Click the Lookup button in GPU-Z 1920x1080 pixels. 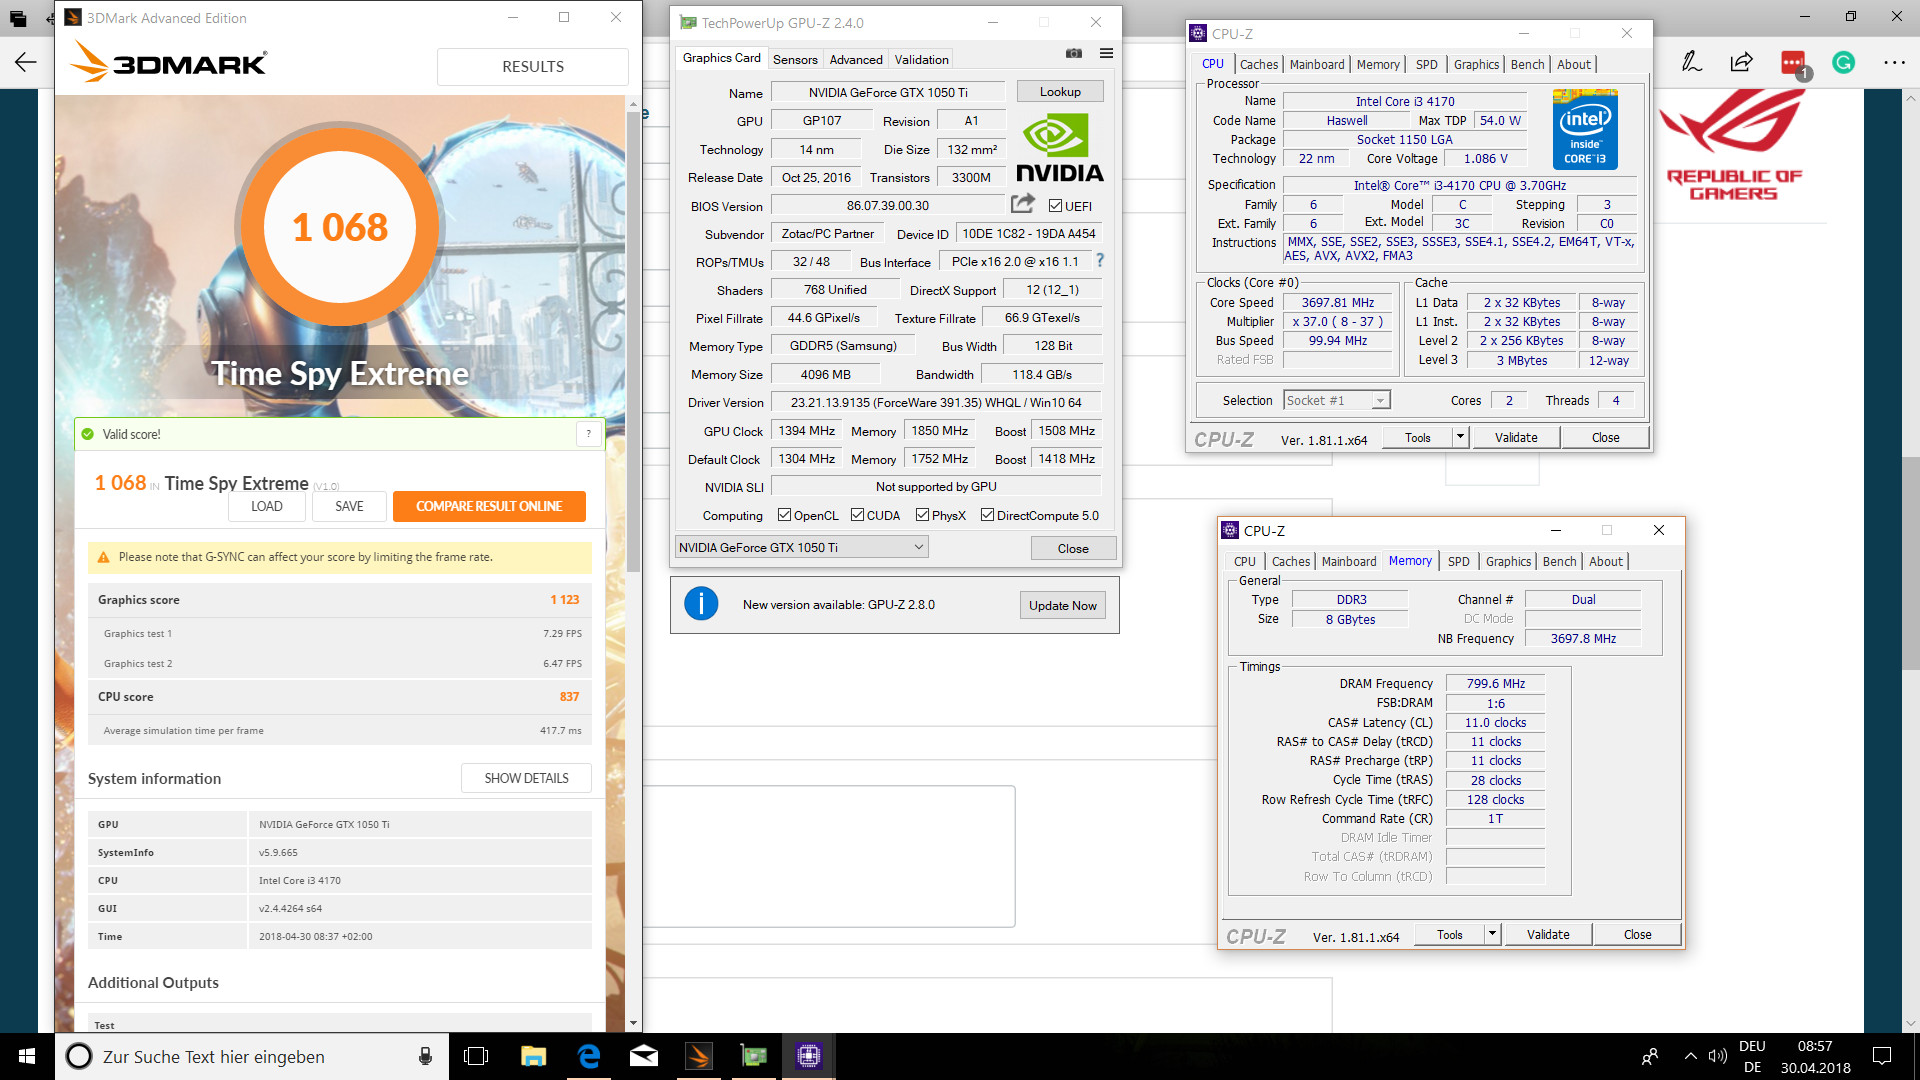1060,92
